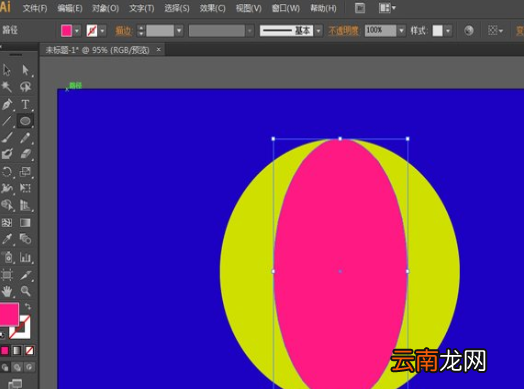Viewport: 524px width, 389px height.
Task: Open the 编辑(E) menu
Action: [x=70, y=8]
